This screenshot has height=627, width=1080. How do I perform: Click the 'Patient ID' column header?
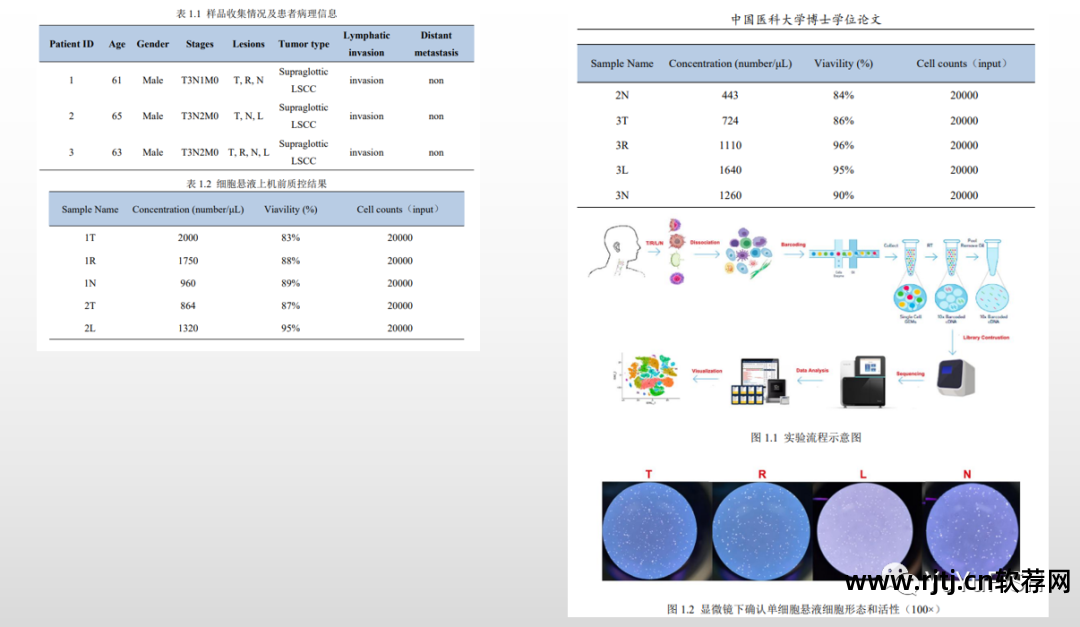[x=72, y=44]
